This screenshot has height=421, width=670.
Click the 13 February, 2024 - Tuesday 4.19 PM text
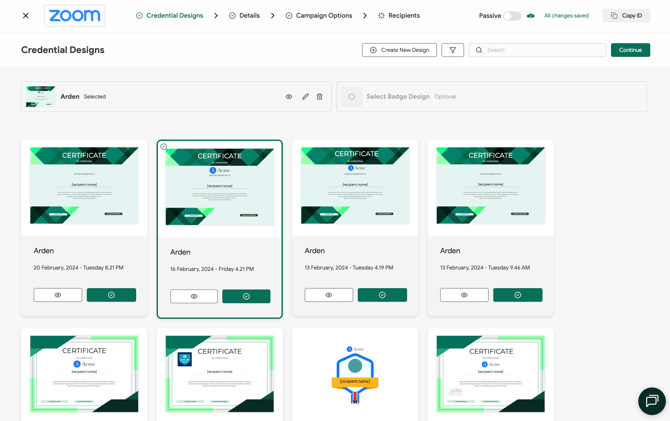pos(349,268)
